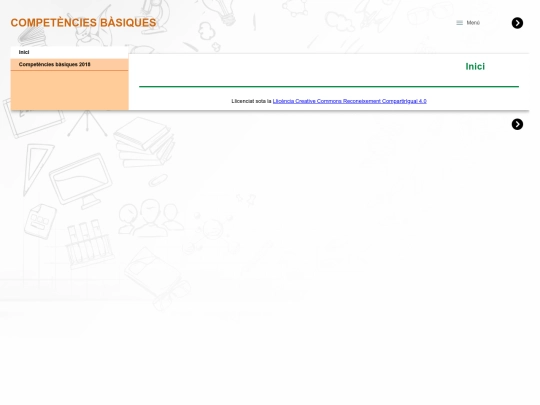Viewport: 540px width, 405px height.
Task: Select the Inici item in the sidebar
Action: coord(69,52)
